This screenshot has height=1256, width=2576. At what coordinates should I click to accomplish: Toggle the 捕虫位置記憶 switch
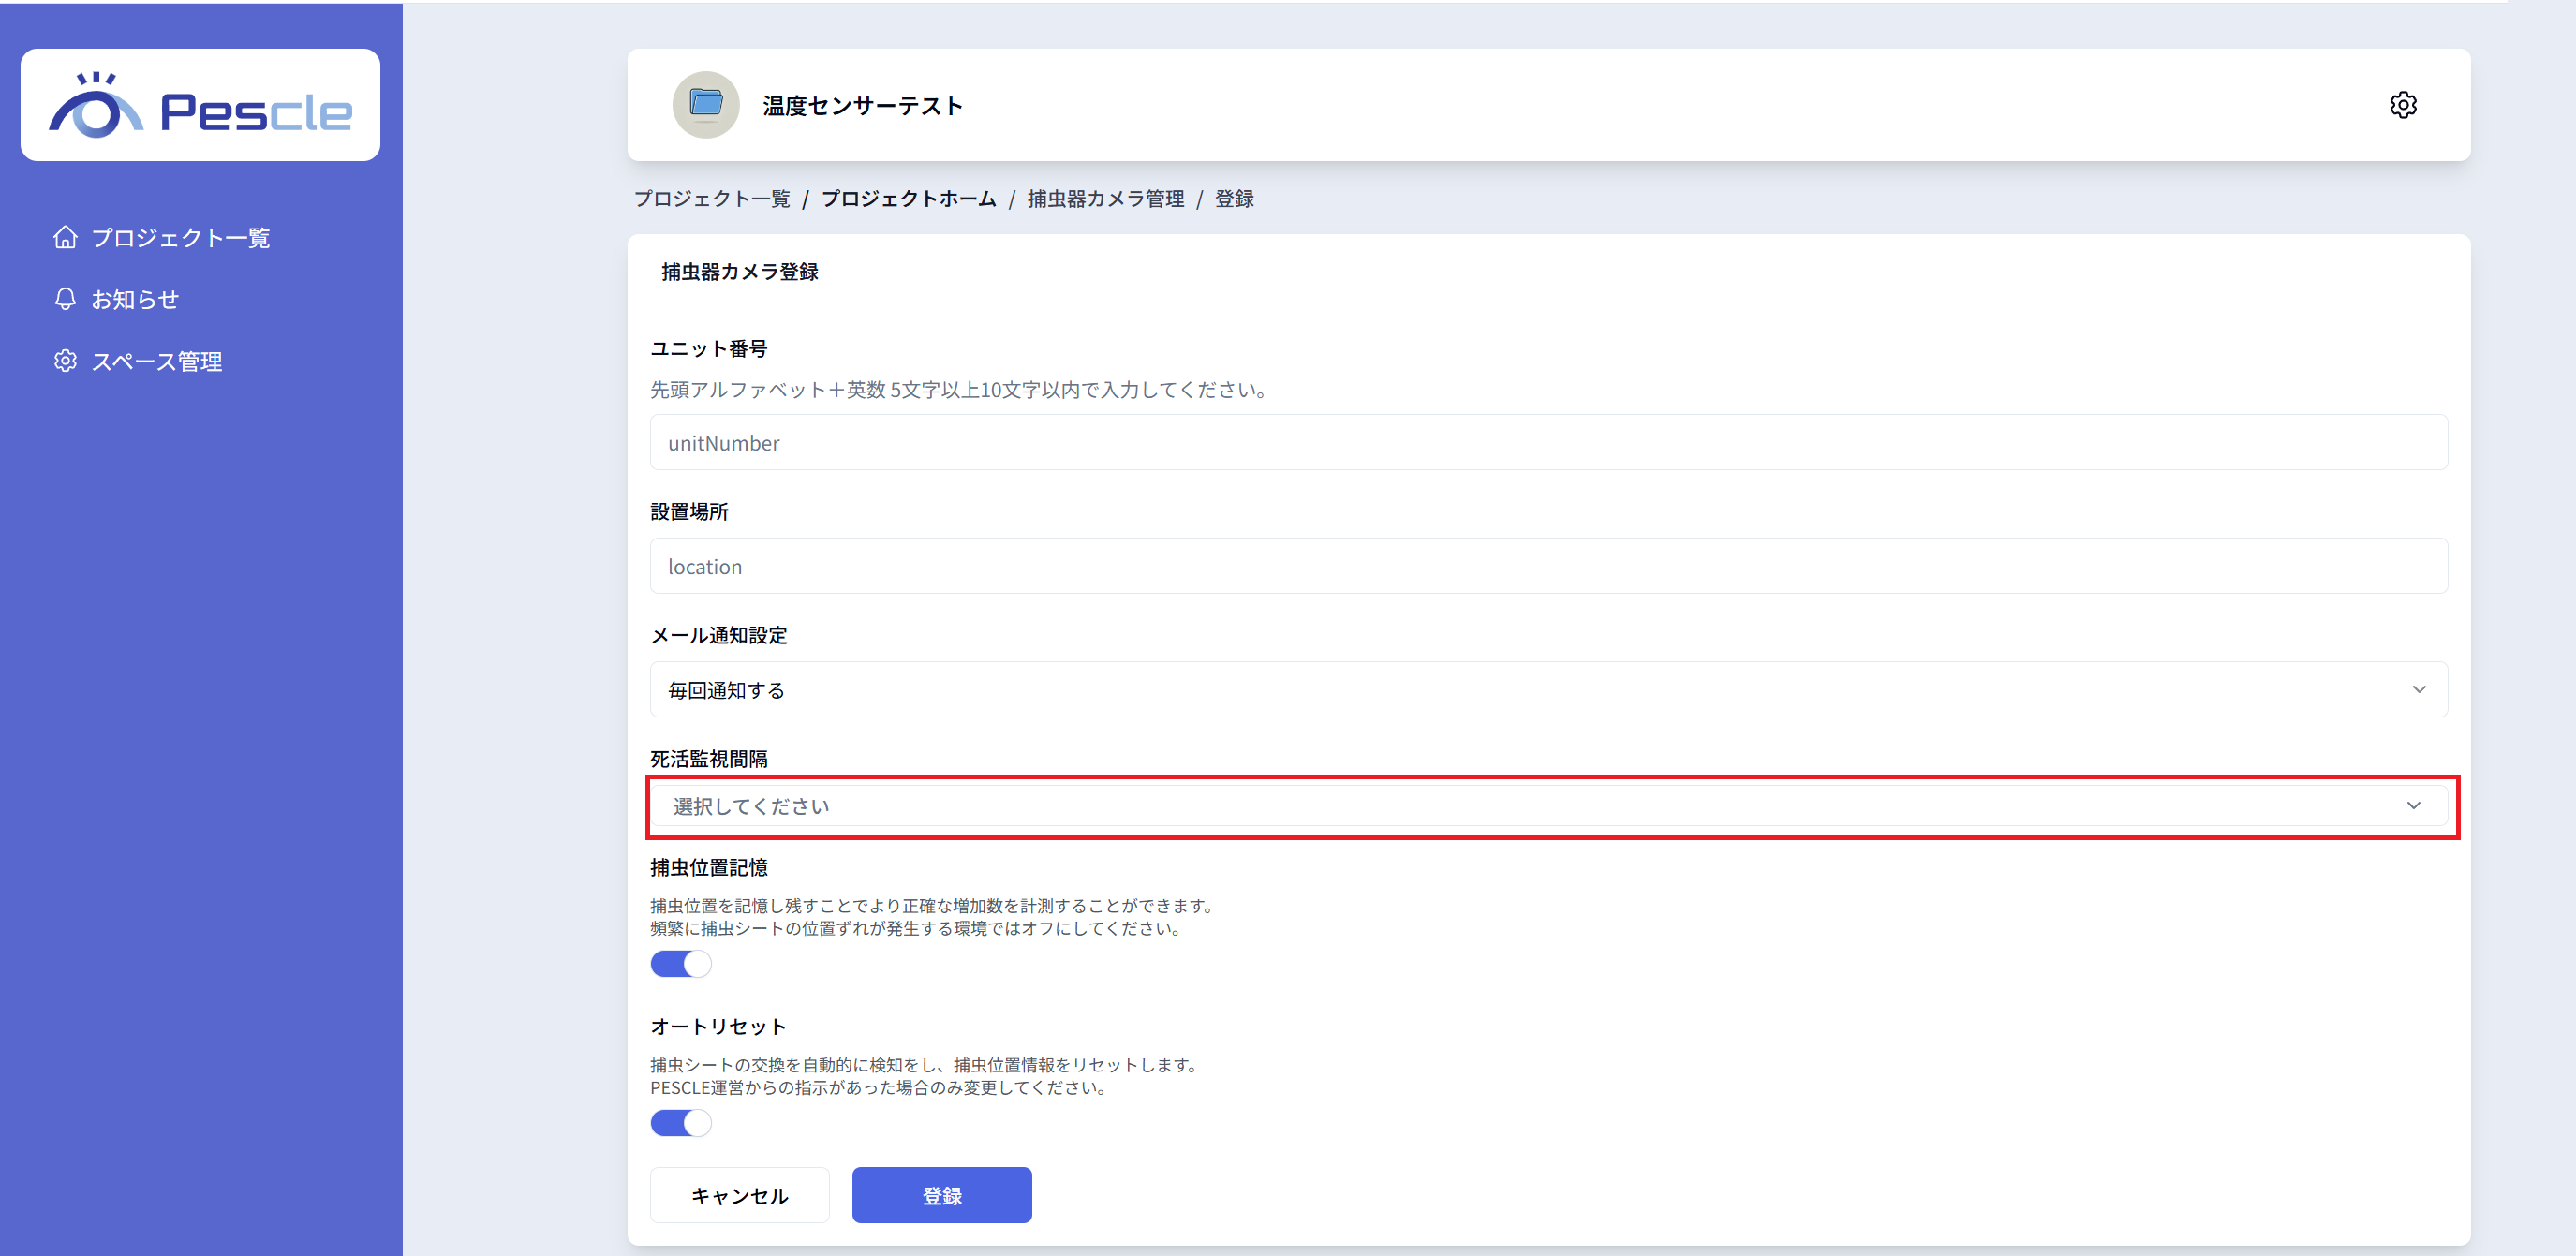[681, 964]
